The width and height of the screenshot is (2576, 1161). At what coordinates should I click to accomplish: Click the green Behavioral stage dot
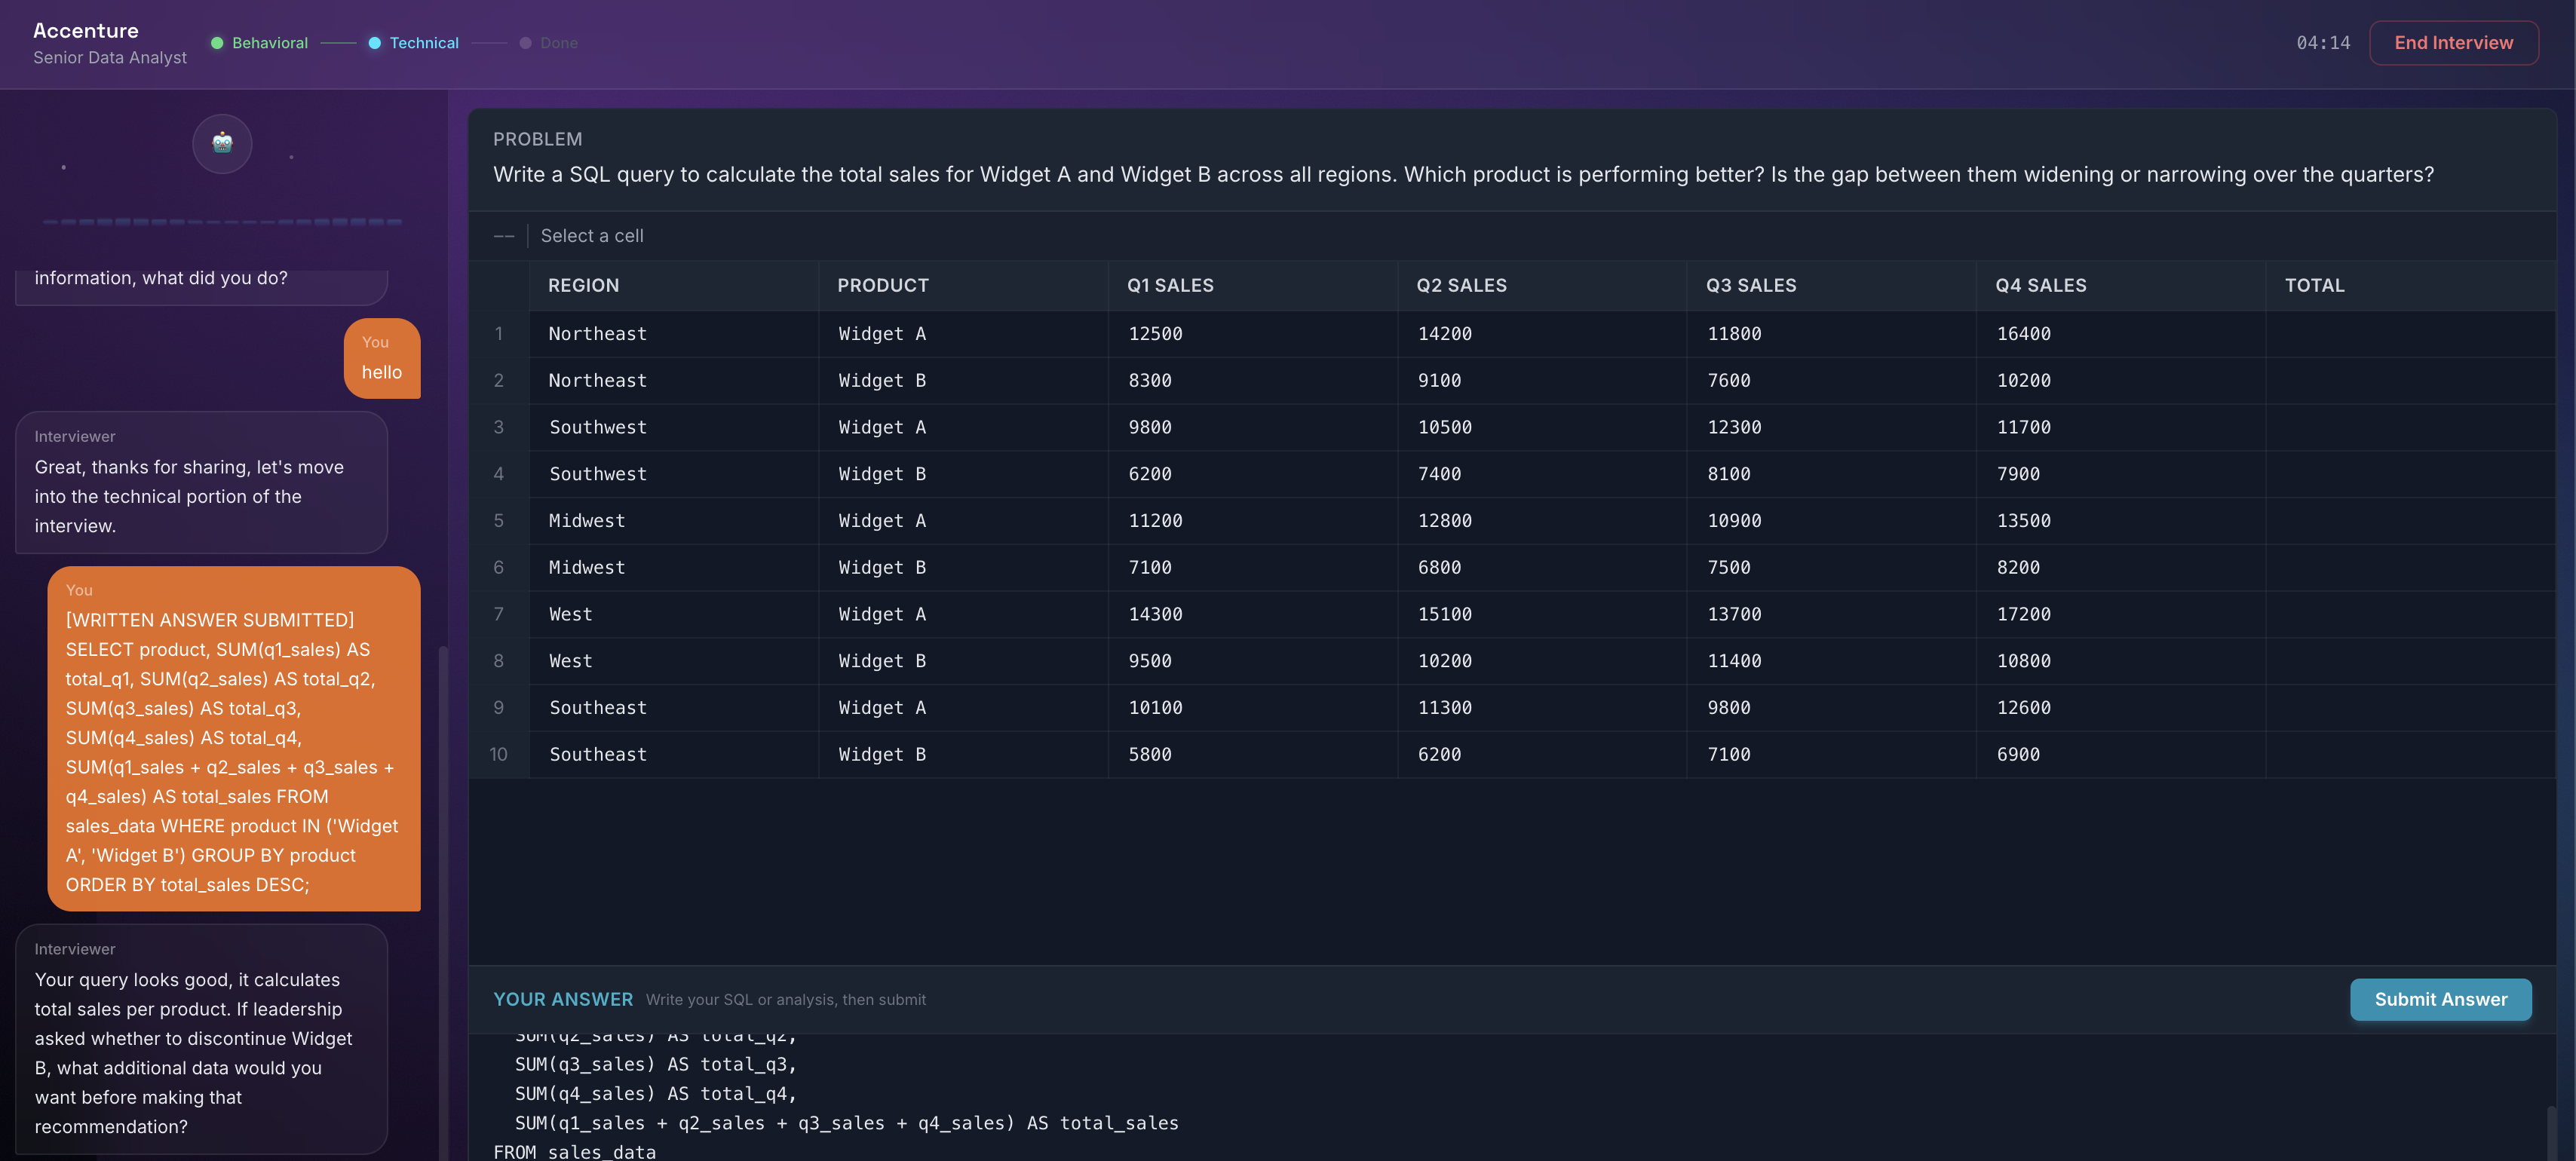click(217, 43)
